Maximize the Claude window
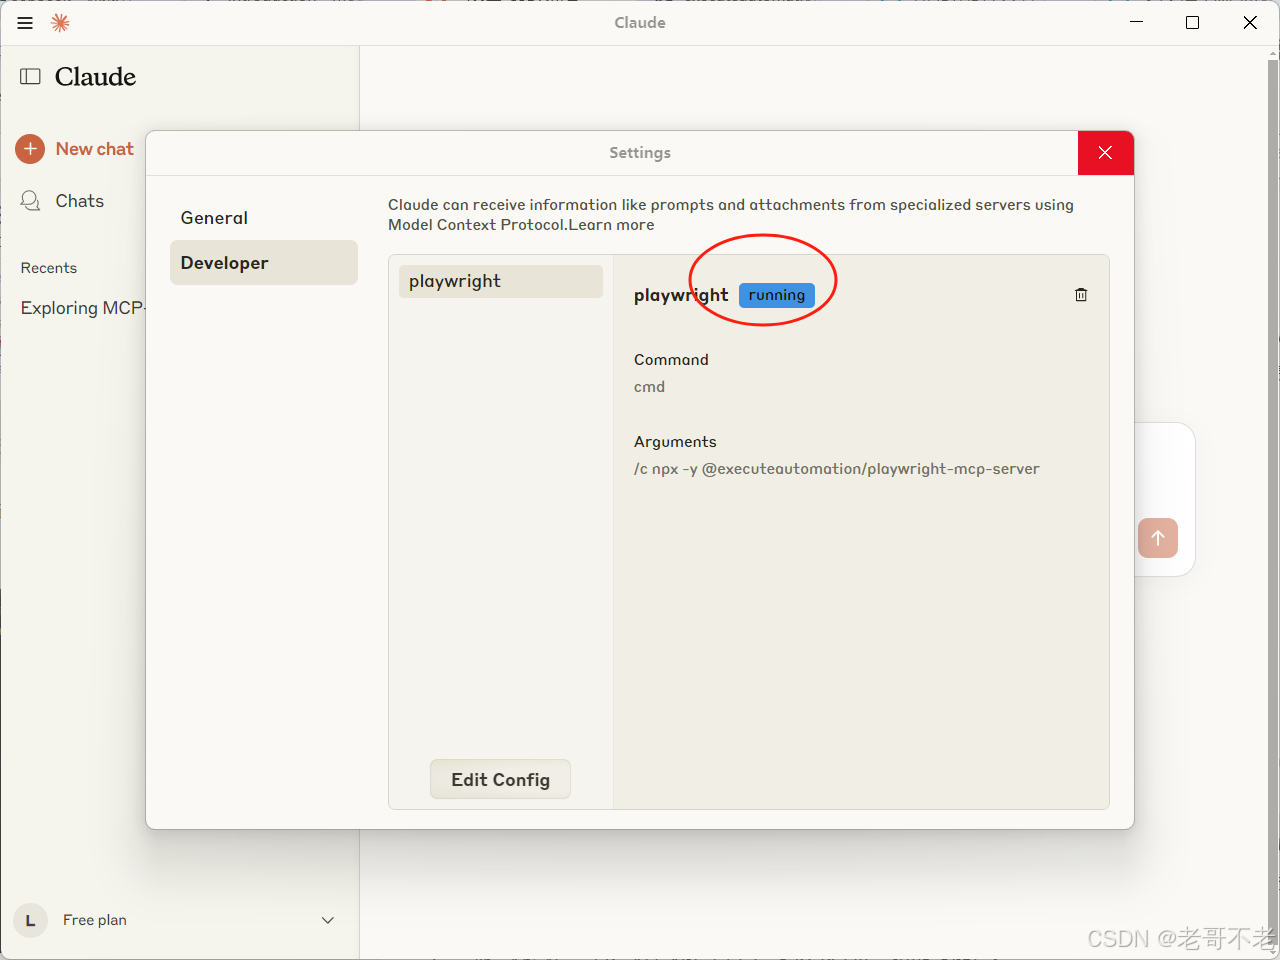The height and width of the screenshot is (960, 1280). (x=1193, y=22)
